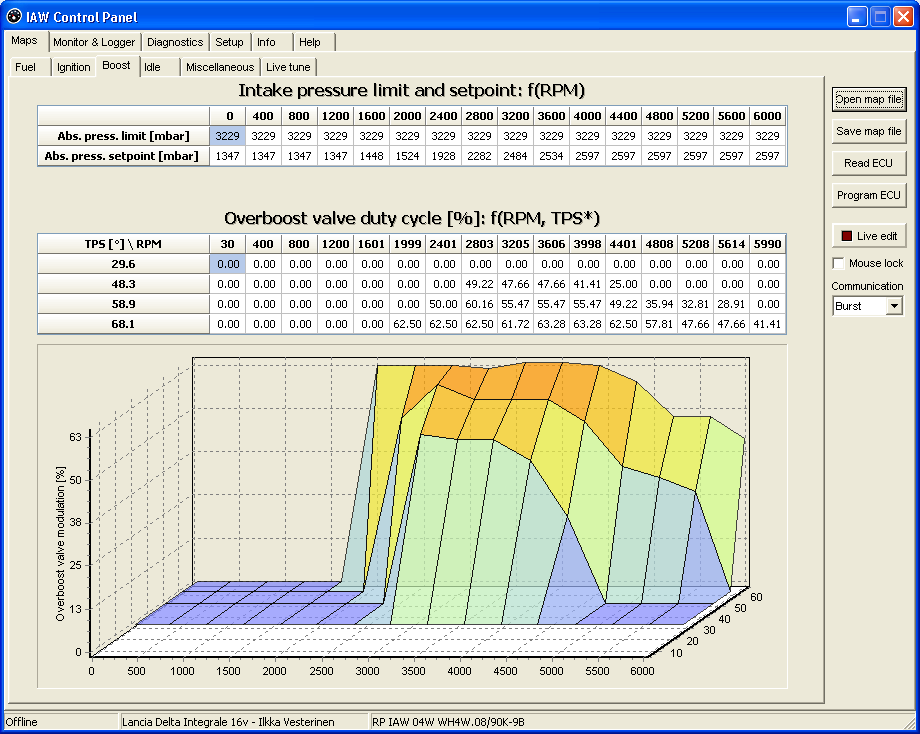Click the RPM 2803 column header in duty table
The height and width of the screenshot is (734, 920).
(x=479, y=244)
